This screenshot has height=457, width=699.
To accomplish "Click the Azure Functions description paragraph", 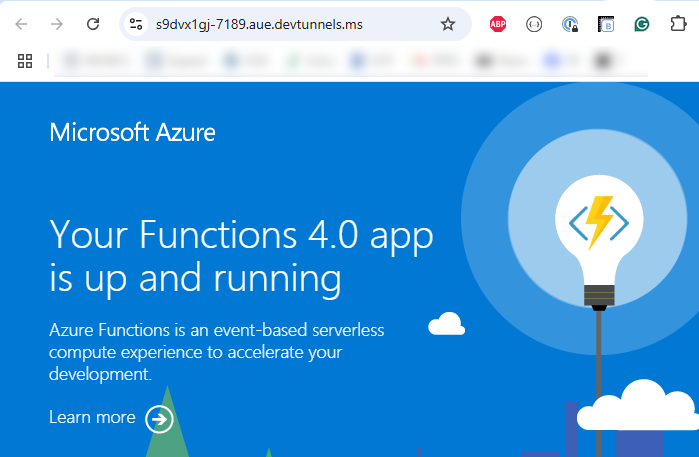I will click(216, 352).
